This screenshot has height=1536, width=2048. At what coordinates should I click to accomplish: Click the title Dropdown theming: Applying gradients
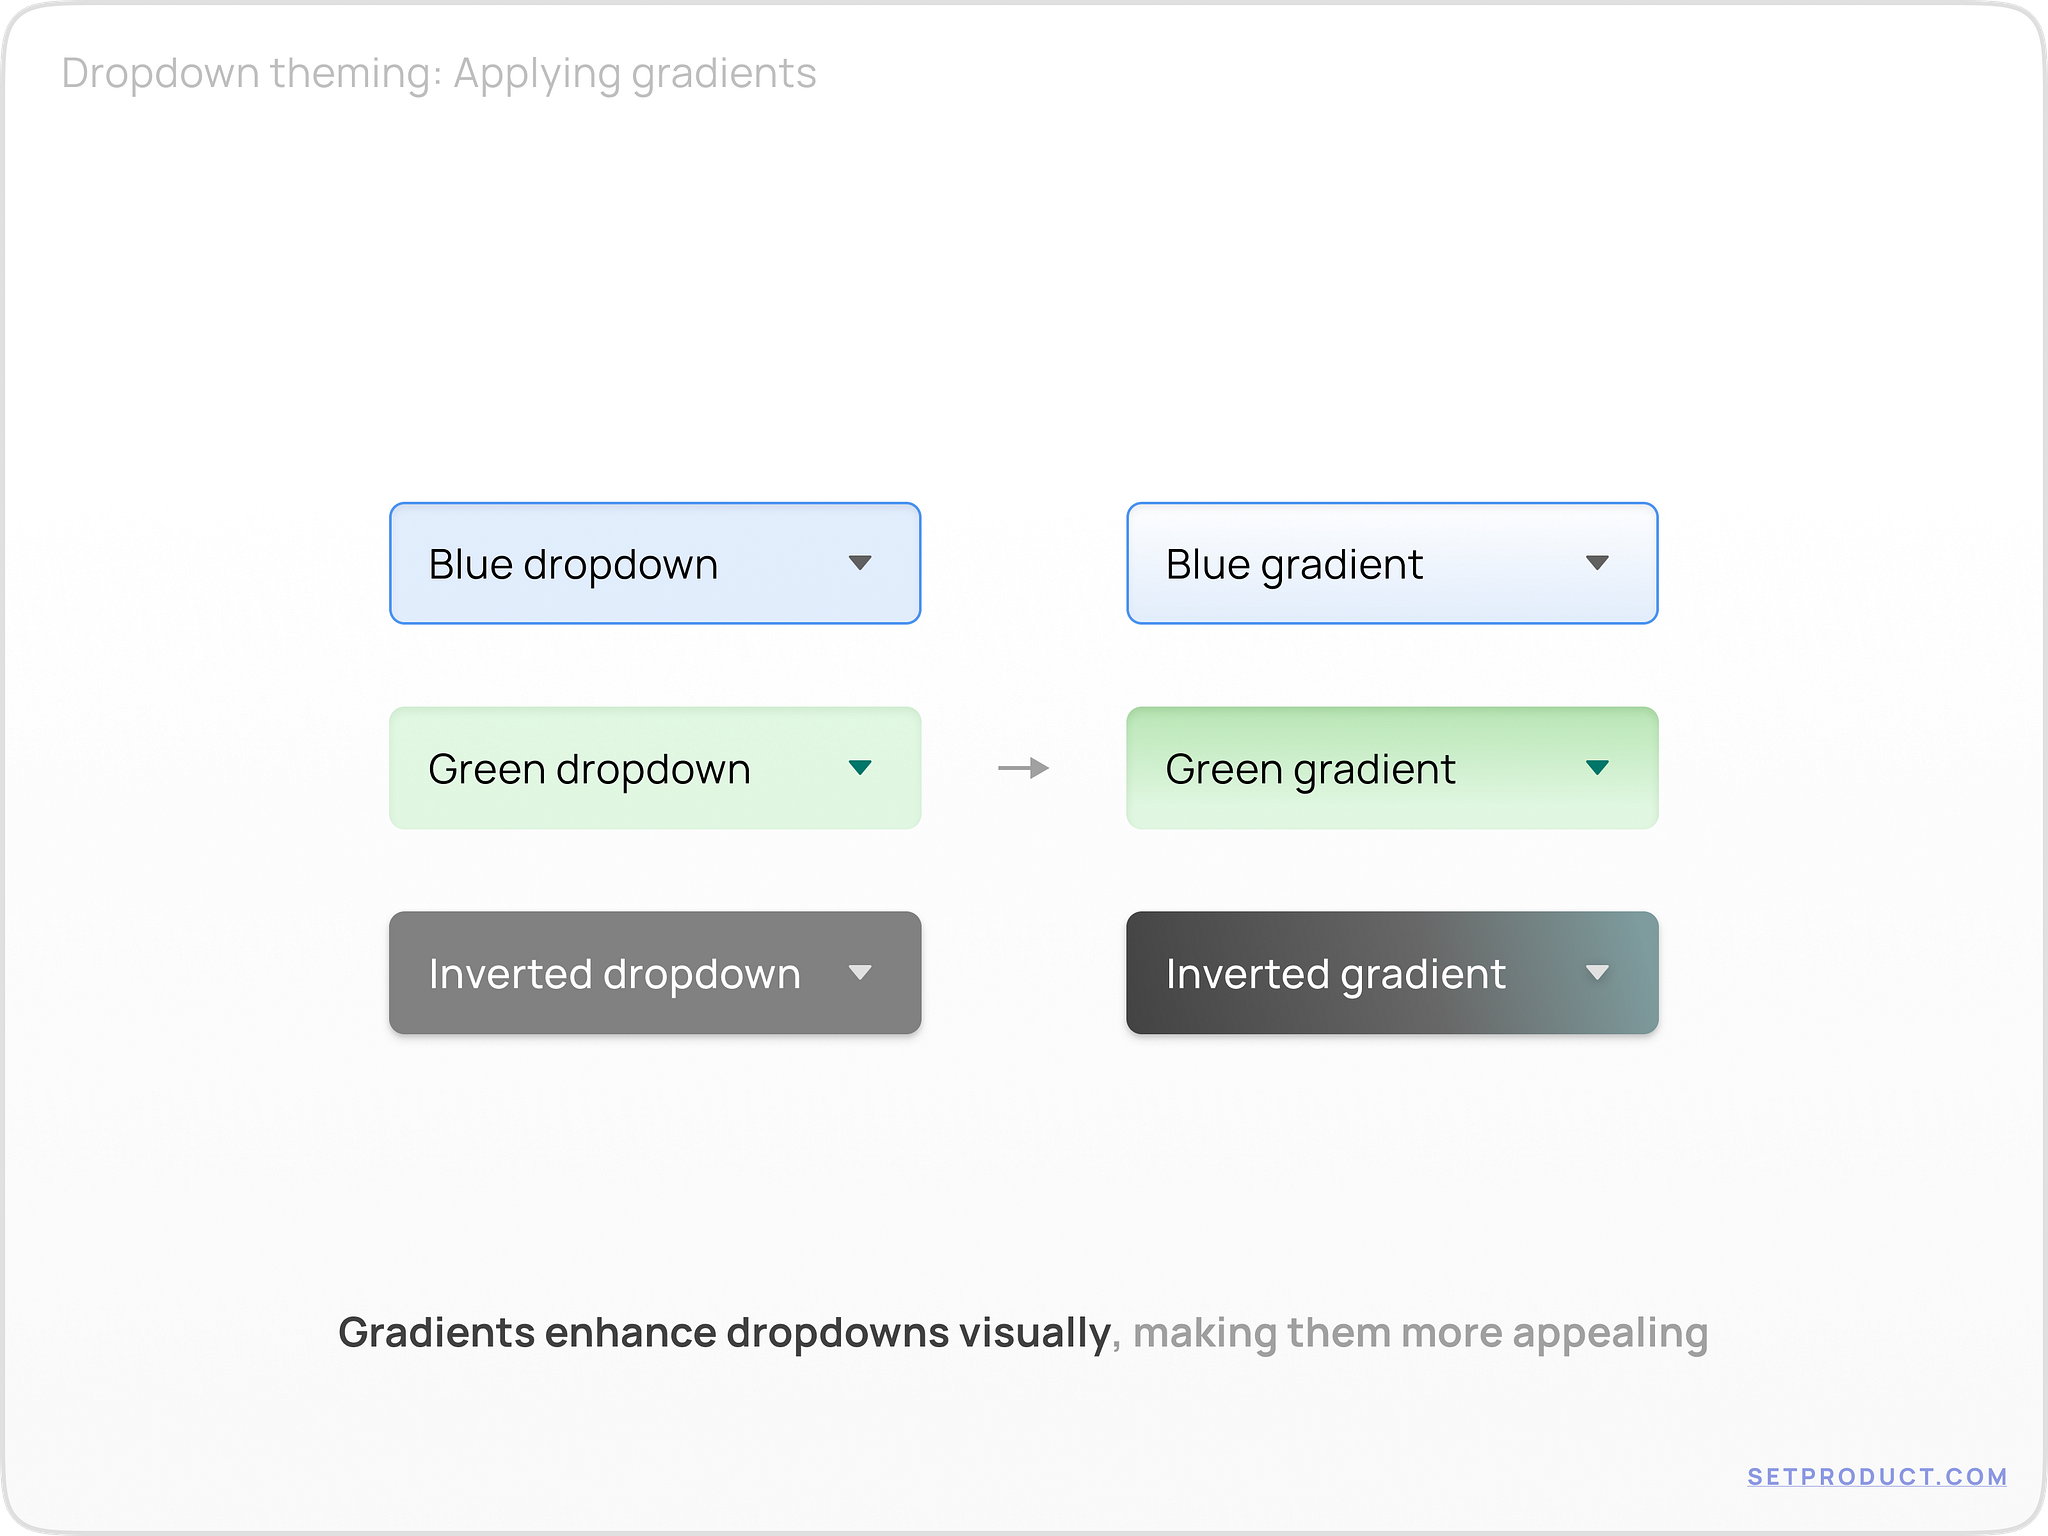[440, 71]
